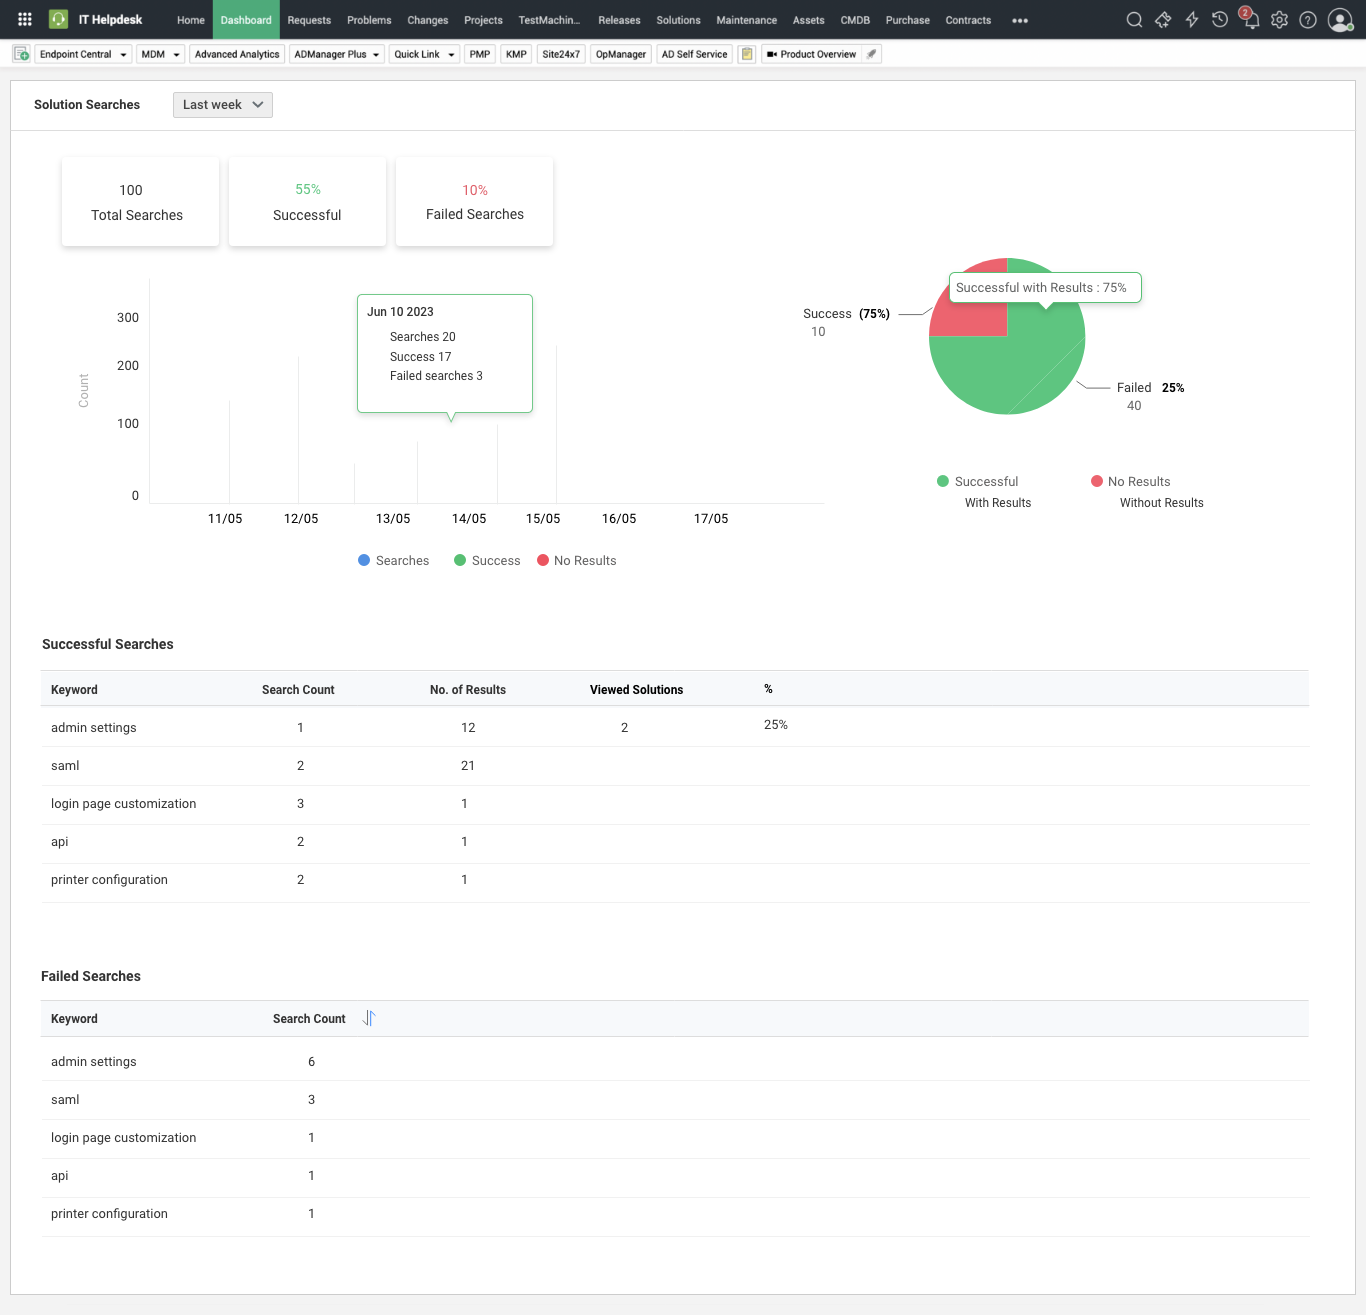This screenshot has height=1315, width=1366.
Task: Go to the Requests tab
Action: click(309, 20)
